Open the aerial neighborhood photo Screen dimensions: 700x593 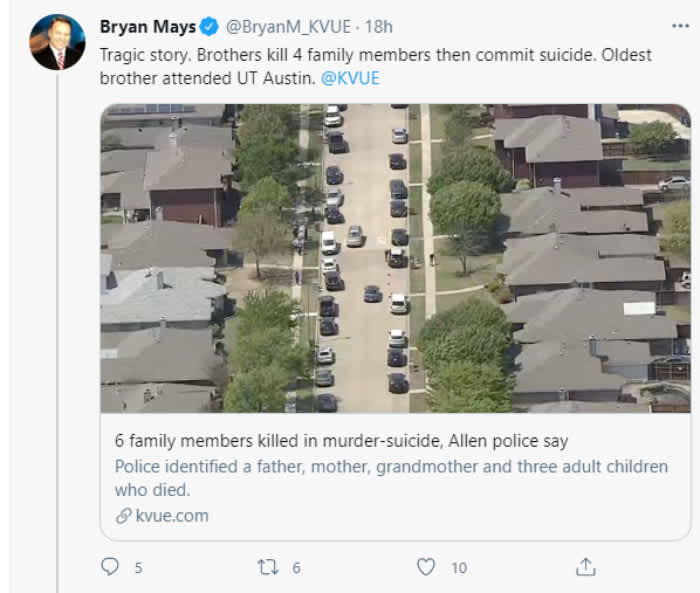(395, 258)
